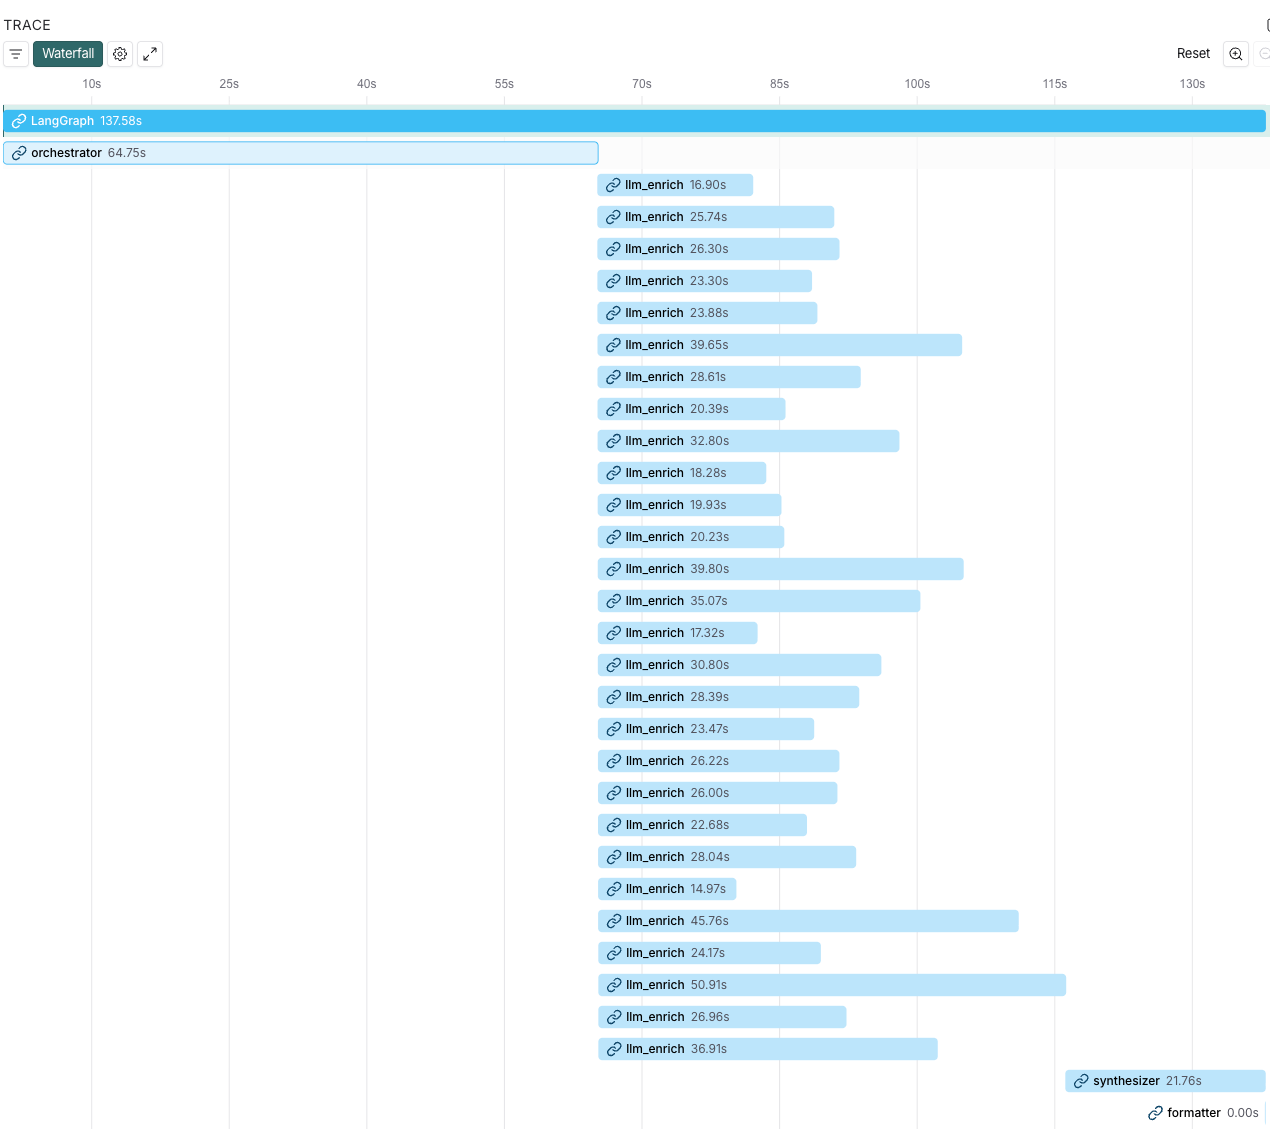Screen dimensions: 1270x1144
Task: Click the 70s timeline axis marker
Action: (x=642, y=84)
